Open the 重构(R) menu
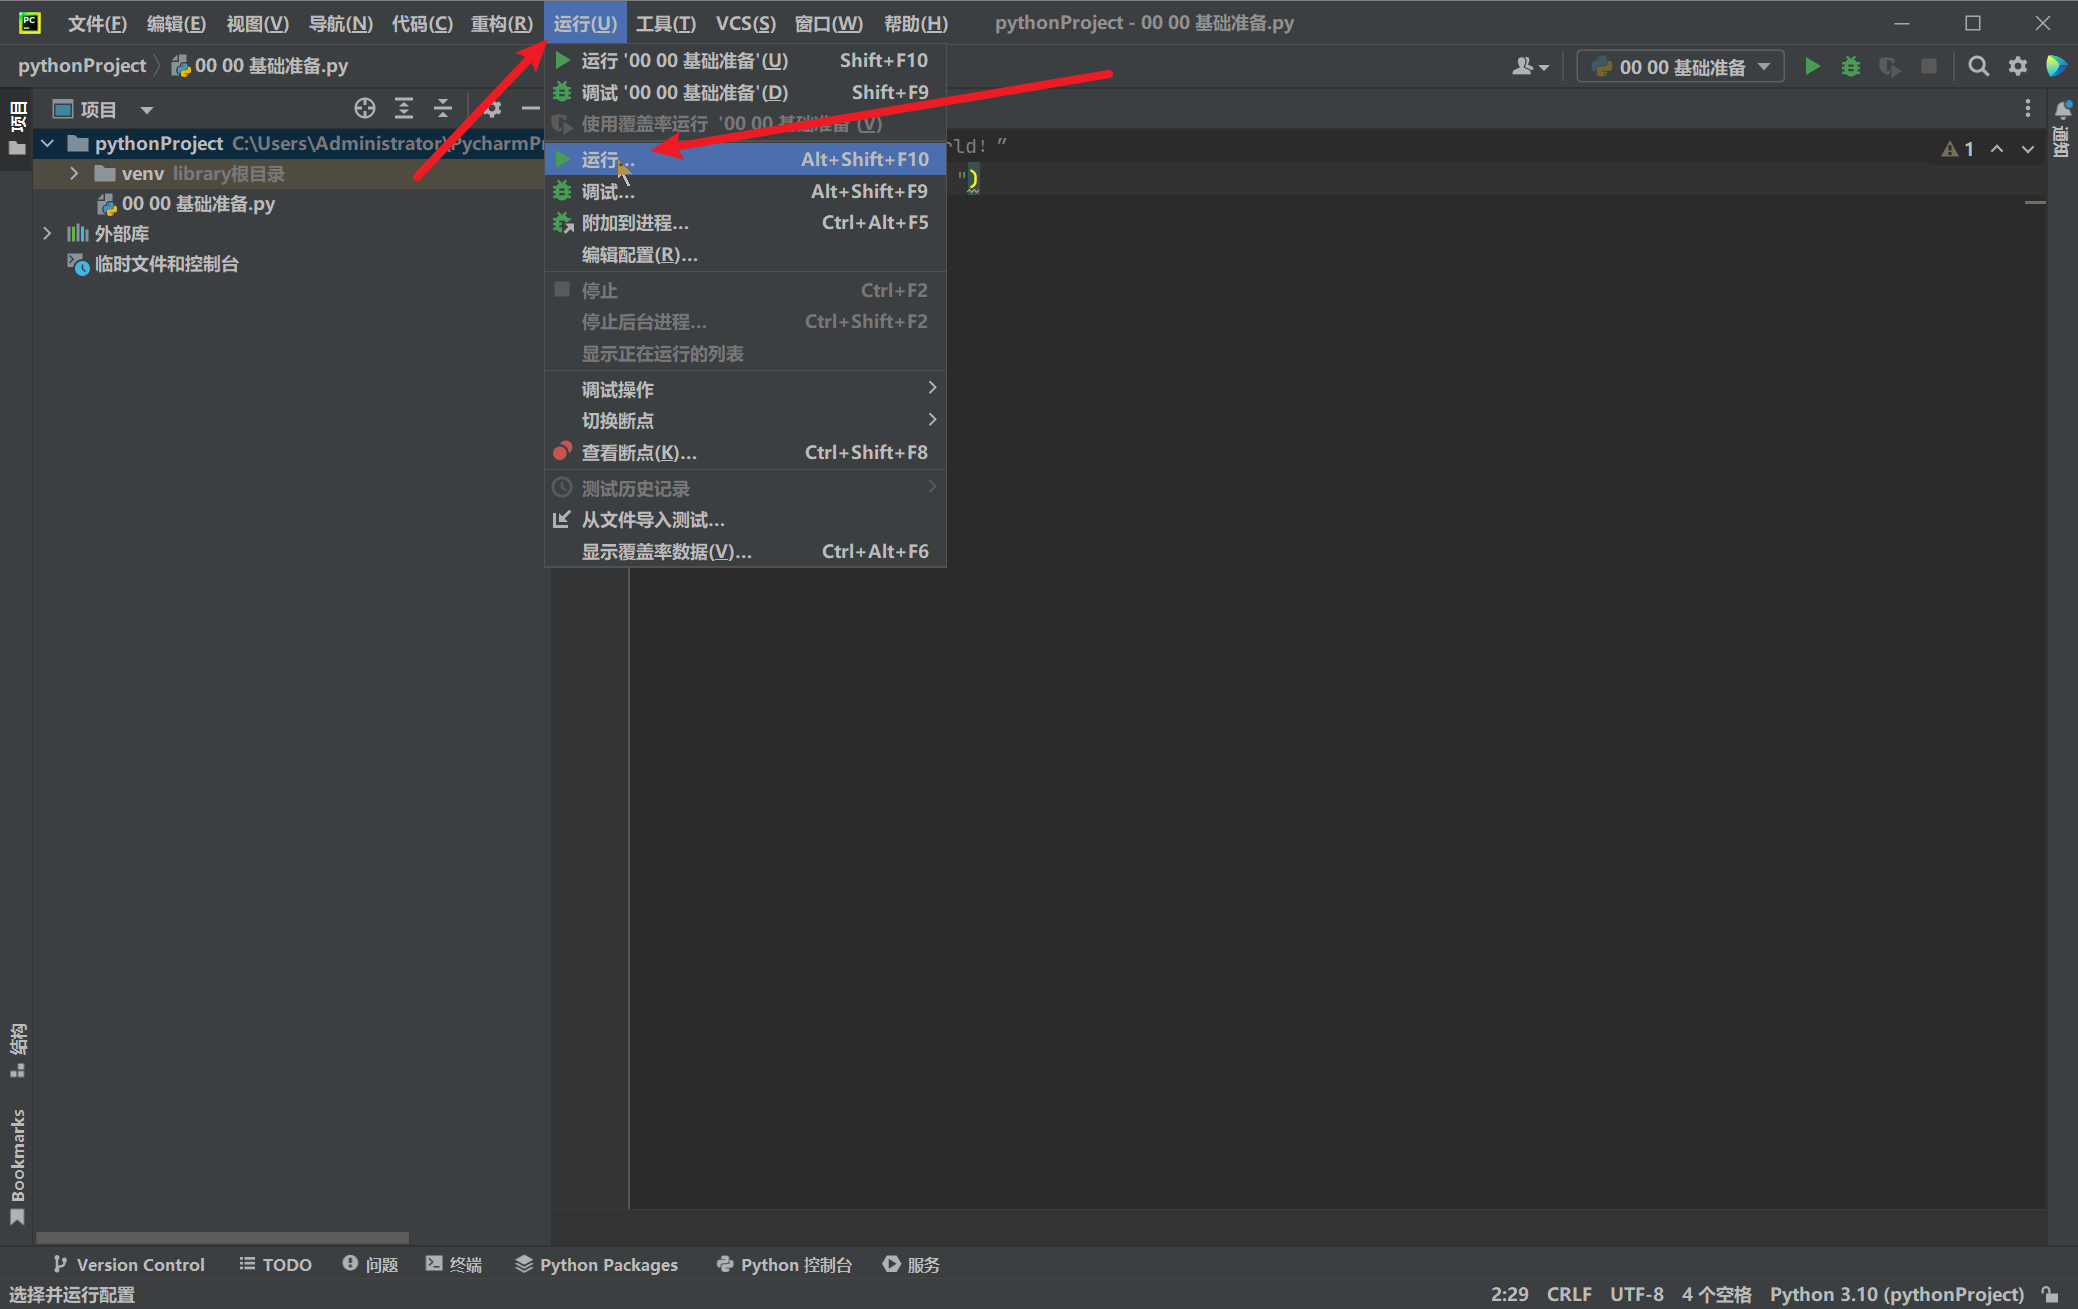Viewport: 2078px width, 1309px height. tap(502, 23)
